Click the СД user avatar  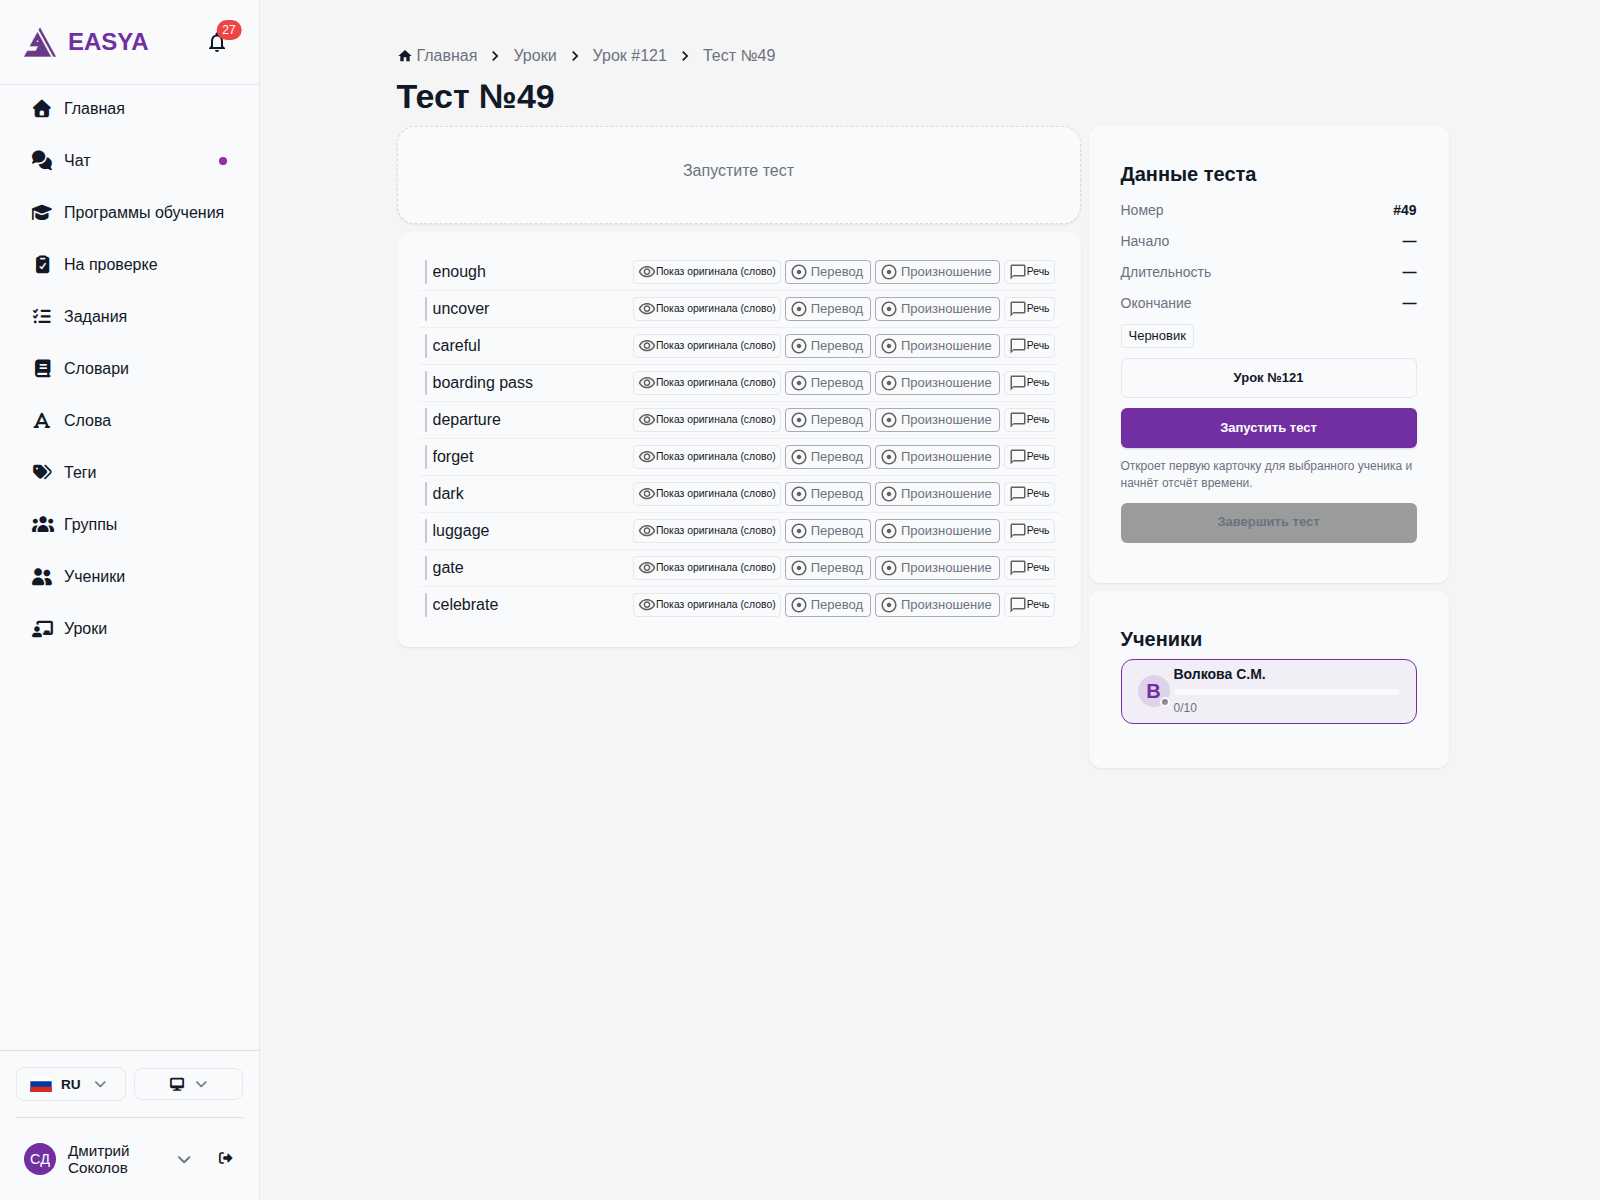click(40, 1159)
